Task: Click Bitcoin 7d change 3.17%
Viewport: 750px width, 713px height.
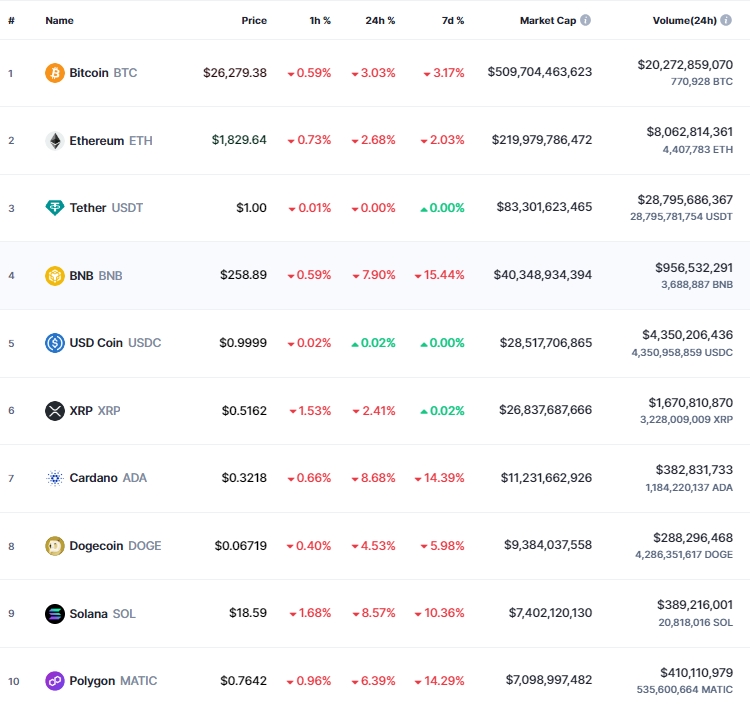Action: pyautogui.click(x=444, y=73)
